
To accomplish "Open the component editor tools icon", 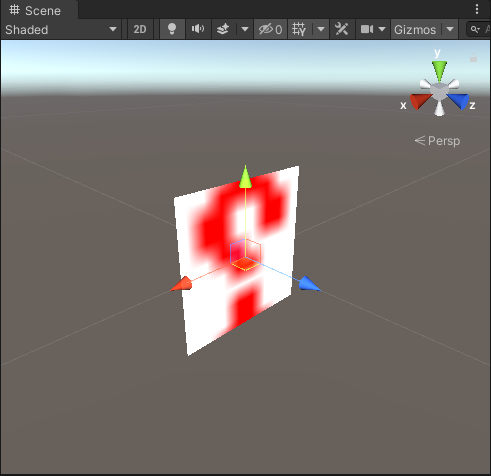I will click(342, 29).
